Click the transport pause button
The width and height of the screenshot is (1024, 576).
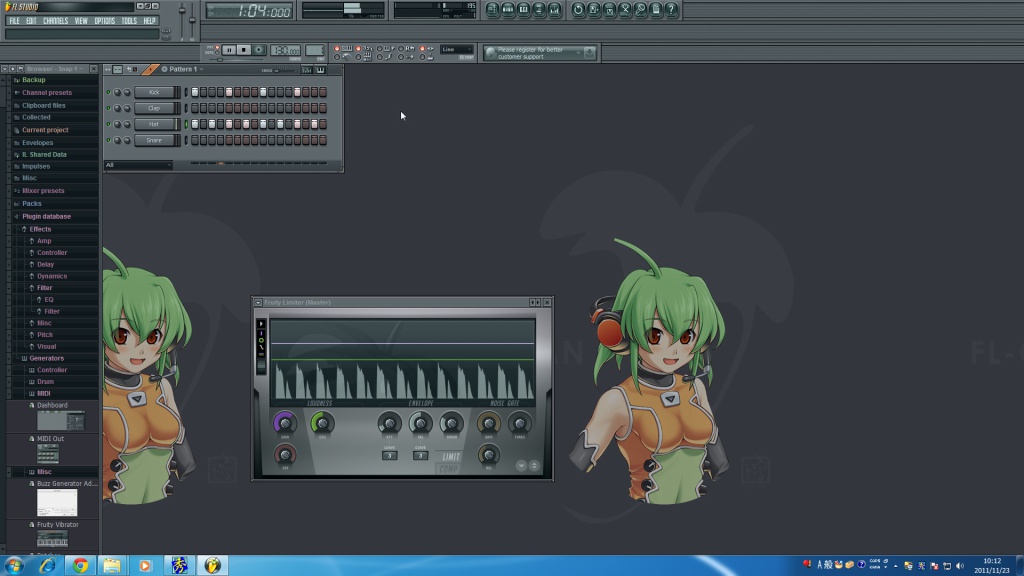pyautogui.click(x=229, y=50)
